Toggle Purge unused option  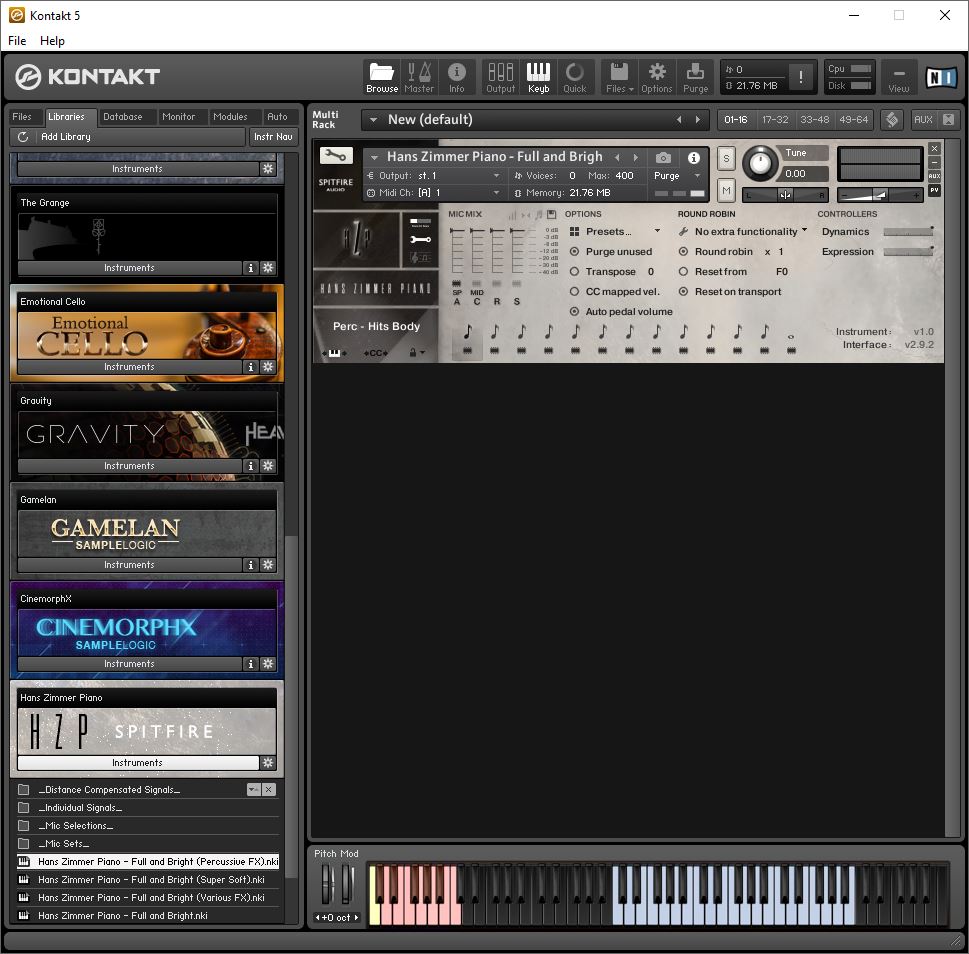click(574, 251)
